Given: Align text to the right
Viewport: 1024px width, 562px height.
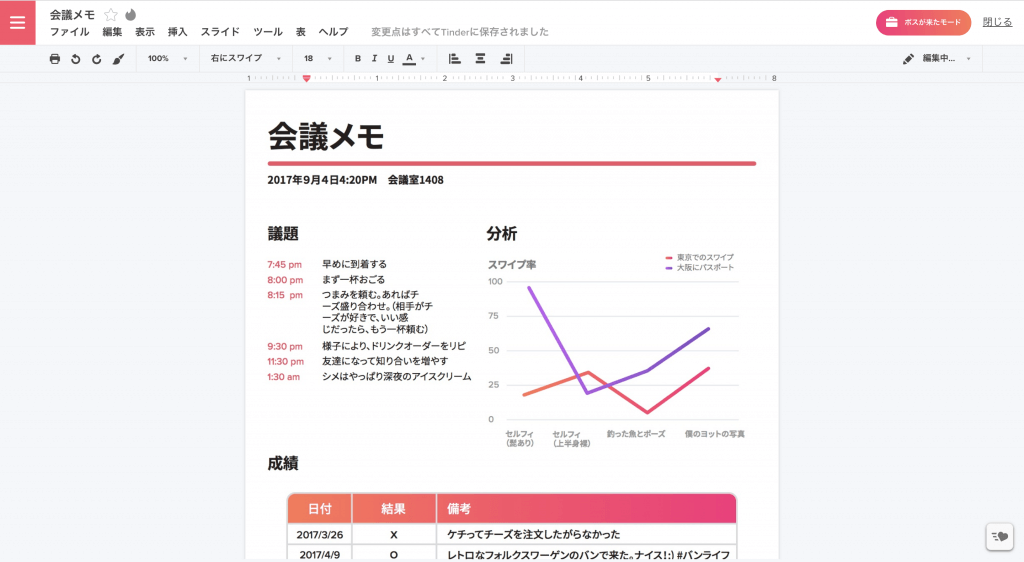Looking at the screenshot, I should click(506, 59).
